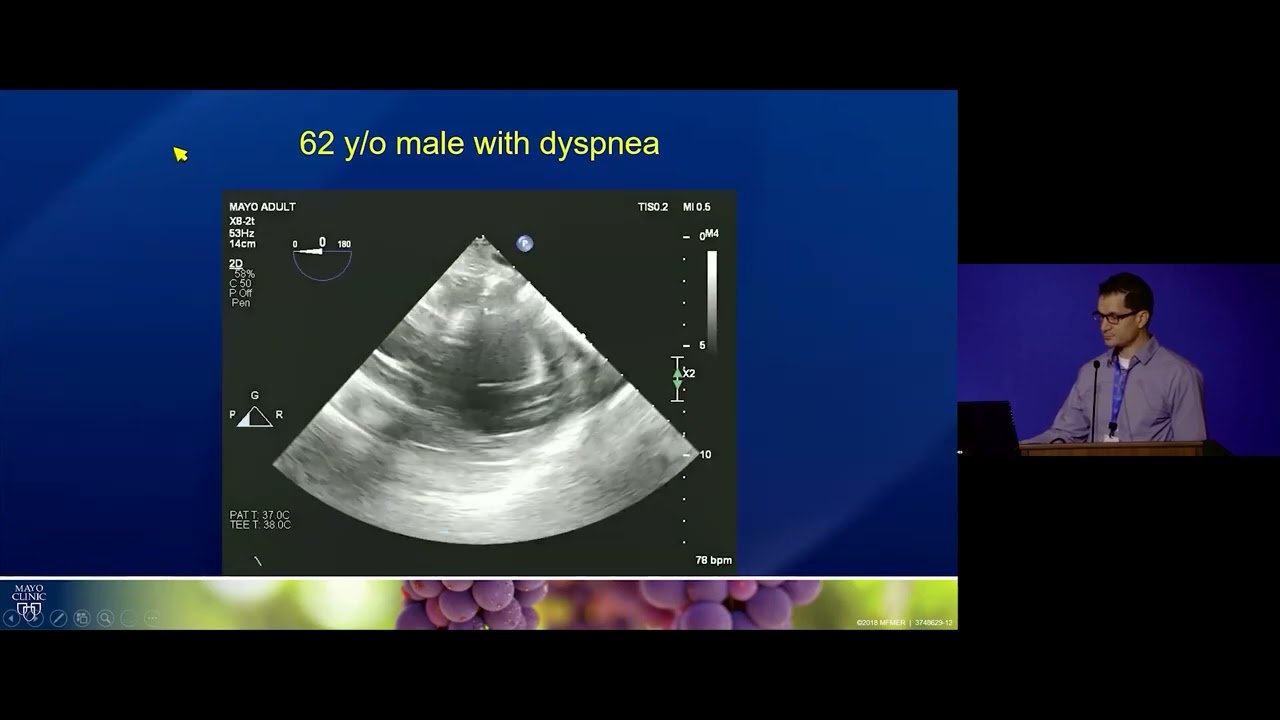Click the speaker video panel

pos(1119,360)
